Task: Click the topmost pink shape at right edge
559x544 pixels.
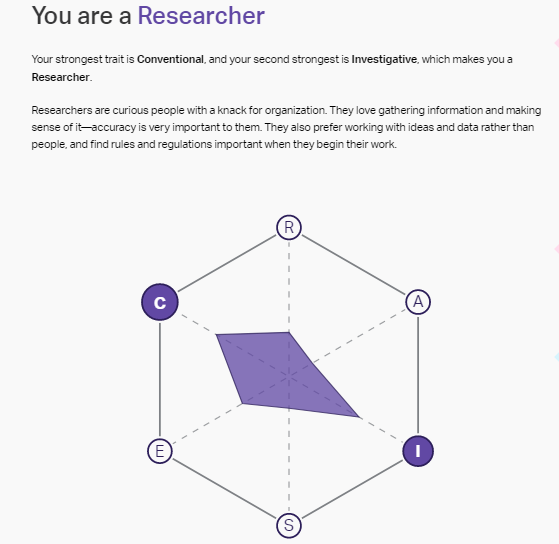Action: [x=557, y=43]
